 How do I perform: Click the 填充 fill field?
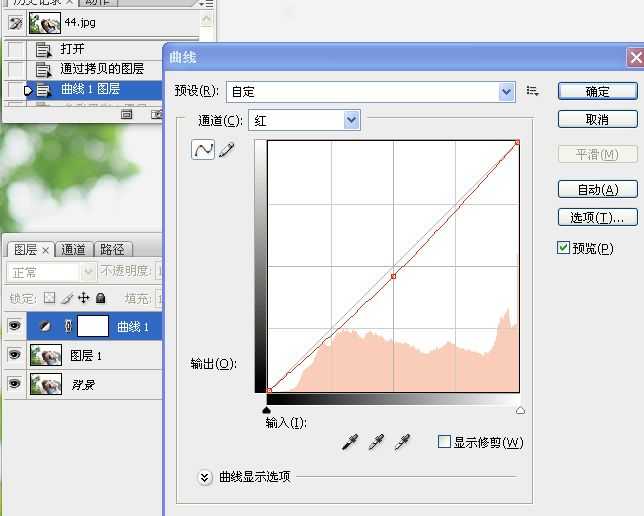[x=159, y=298]
